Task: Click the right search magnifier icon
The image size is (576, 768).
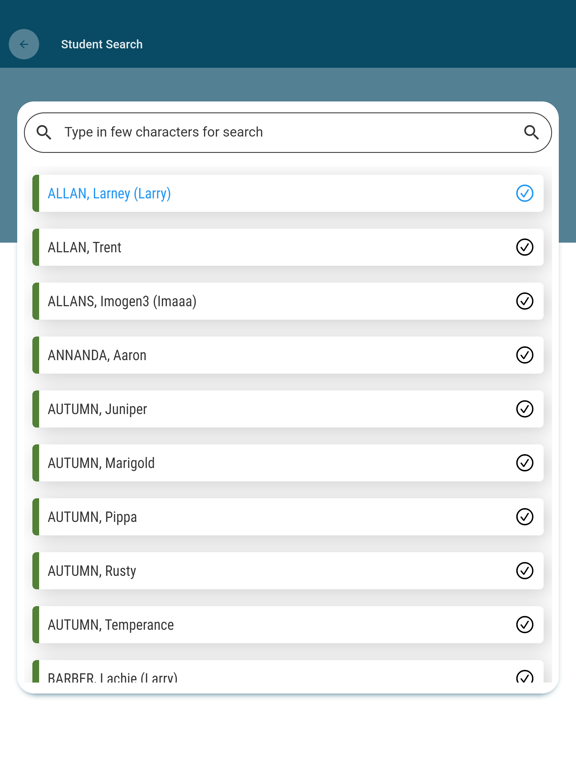Action: point(531,132)
